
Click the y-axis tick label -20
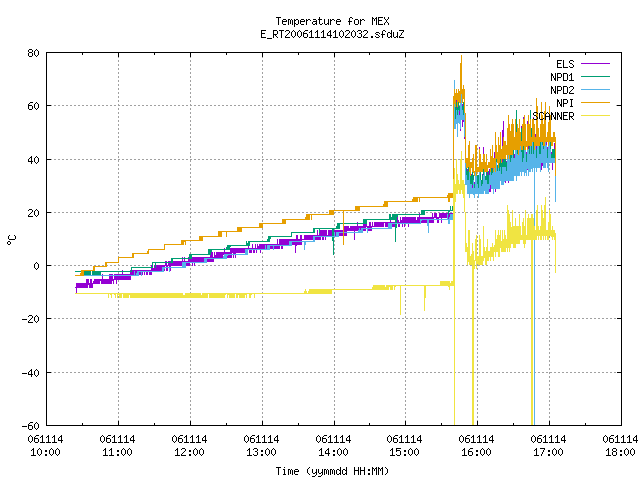pyautogui.click(x=31, y=319)
